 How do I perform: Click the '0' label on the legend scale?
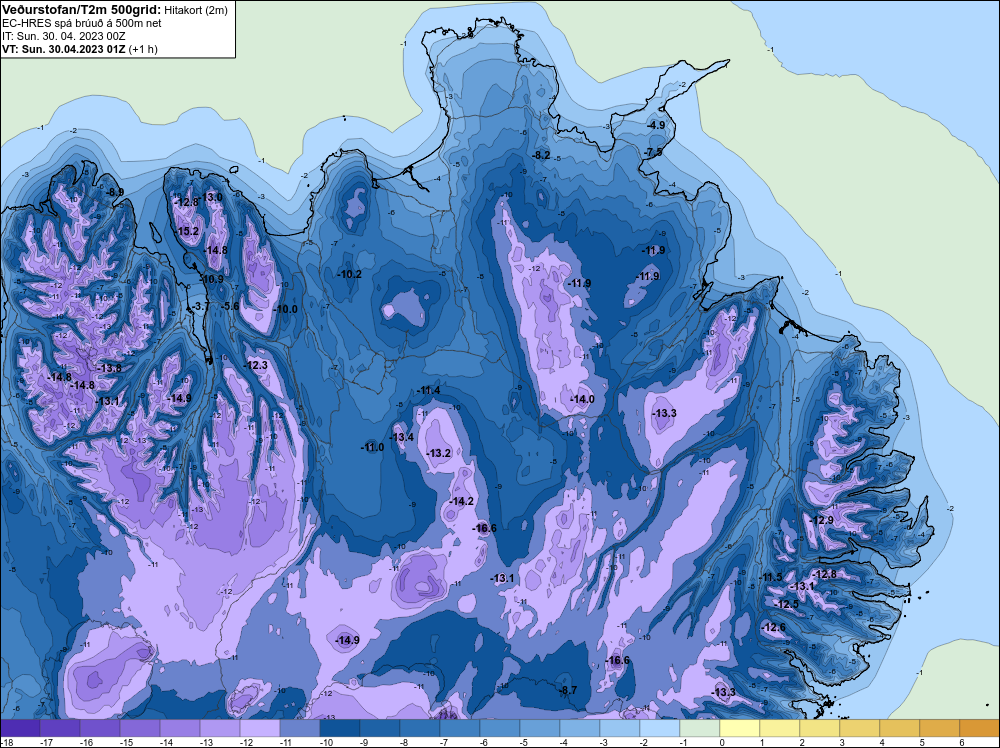pos(722,742)
